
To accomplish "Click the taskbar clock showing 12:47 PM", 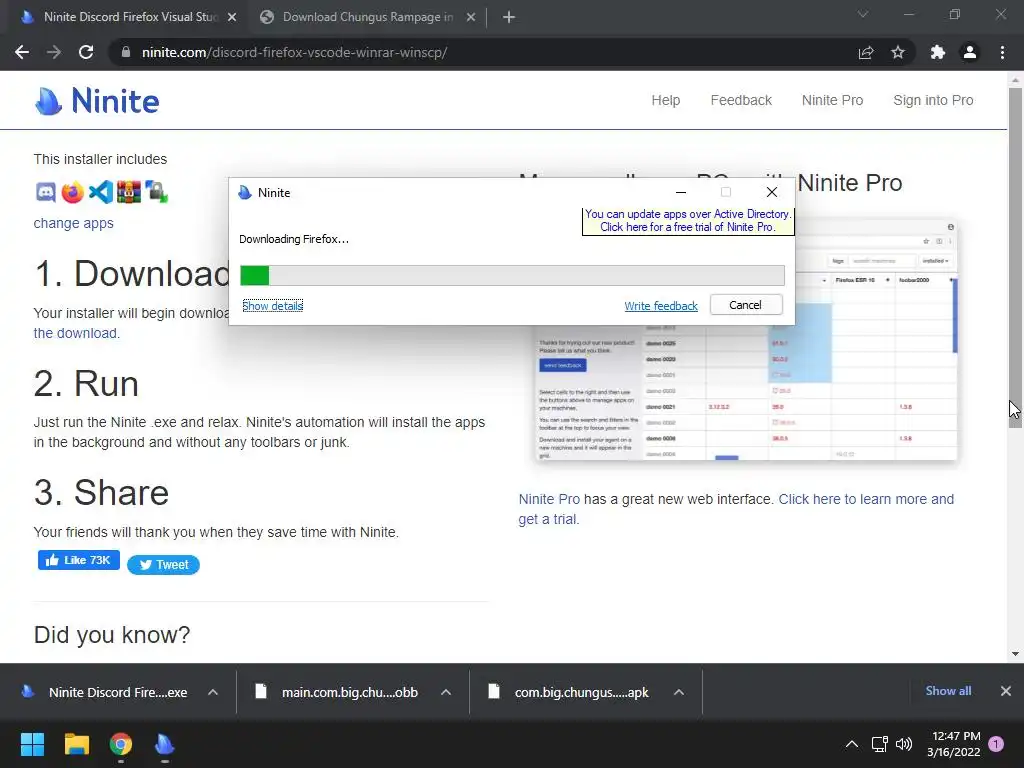I will [955, 744].
